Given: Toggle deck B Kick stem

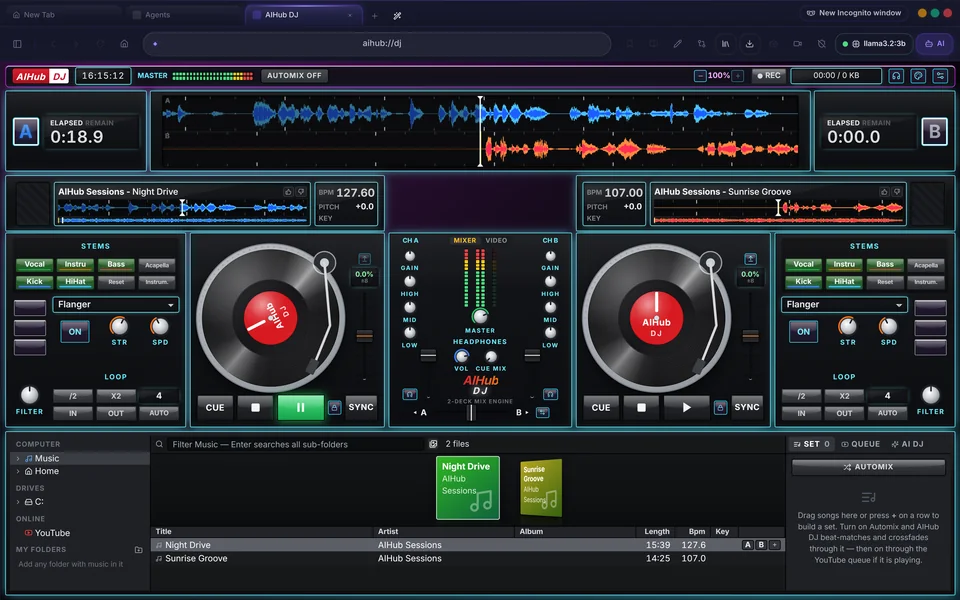Looking at the screenshot, I should pos(803,282).
